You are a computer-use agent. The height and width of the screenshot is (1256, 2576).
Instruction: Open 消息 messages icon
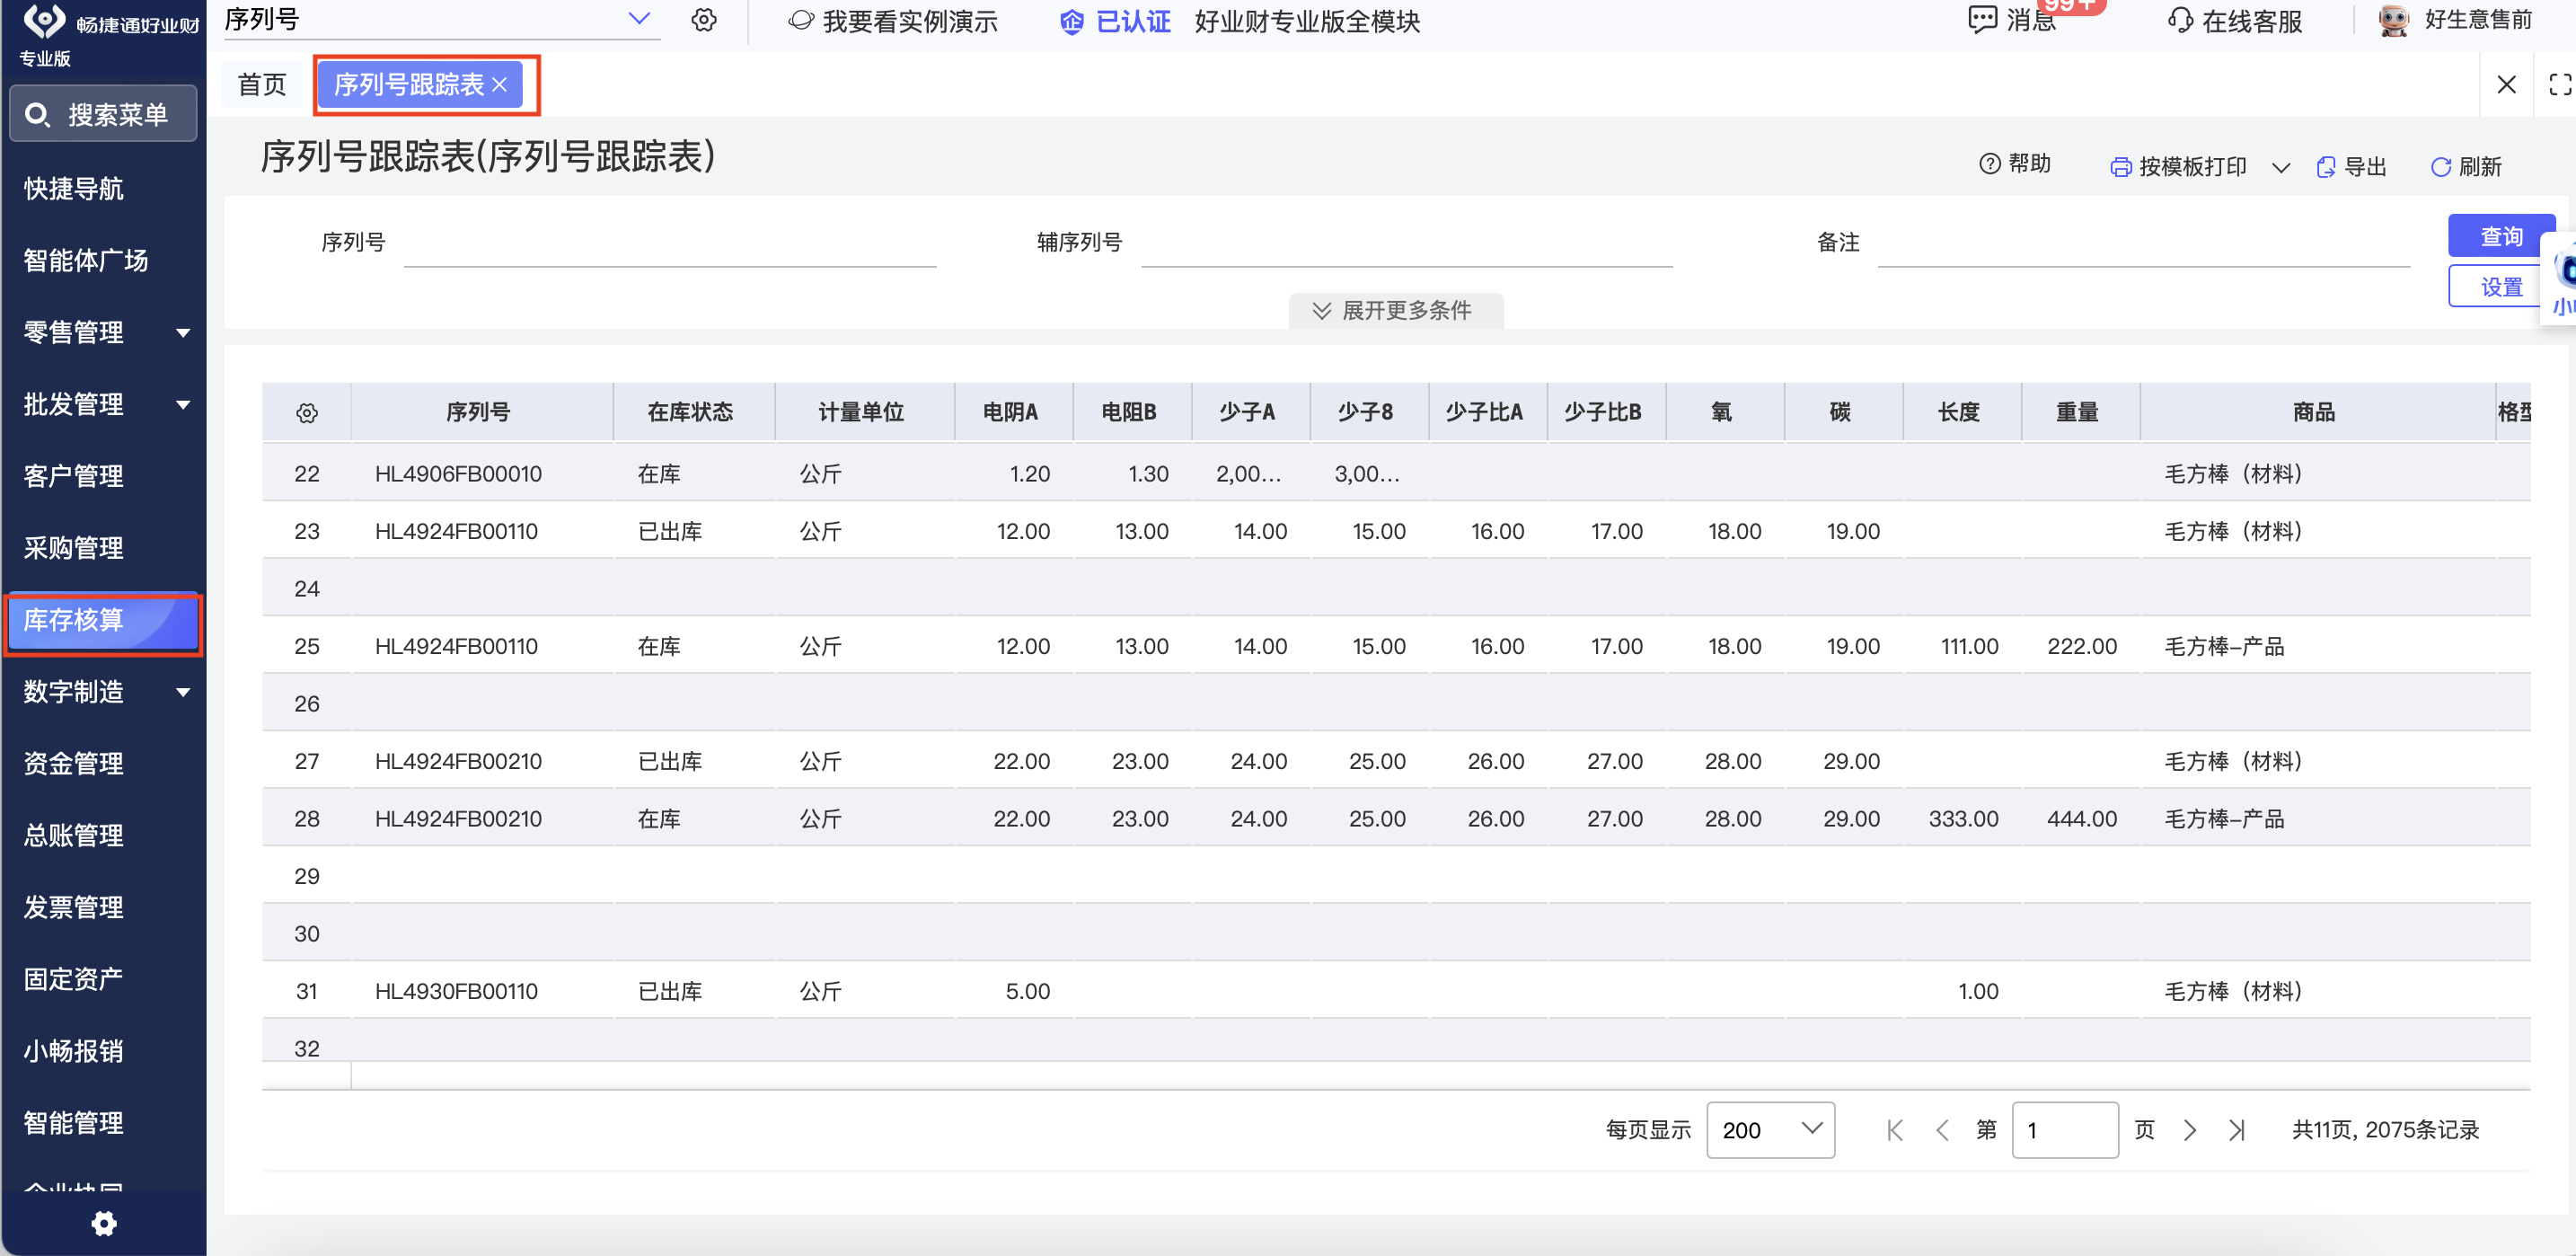click(x=1982, y=20)
